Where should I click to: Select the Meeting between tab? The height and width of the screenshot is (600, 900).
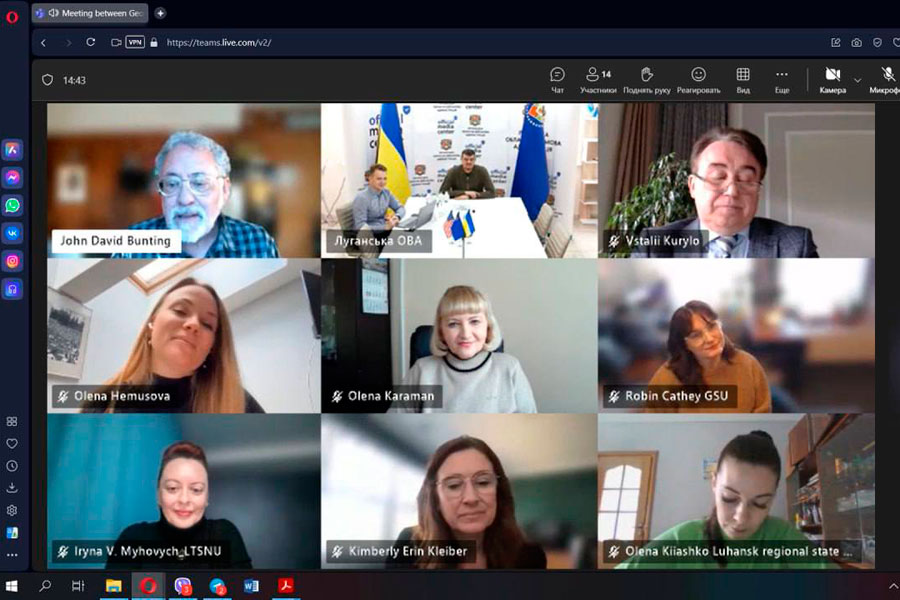(x=90, y=13)
